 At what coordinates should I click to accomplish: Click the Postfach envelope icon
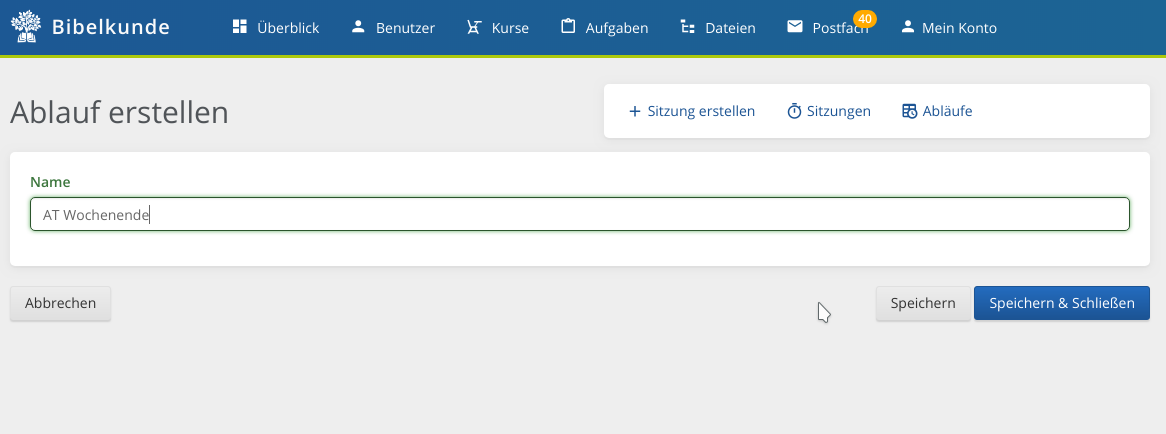(x=795, y=27)
